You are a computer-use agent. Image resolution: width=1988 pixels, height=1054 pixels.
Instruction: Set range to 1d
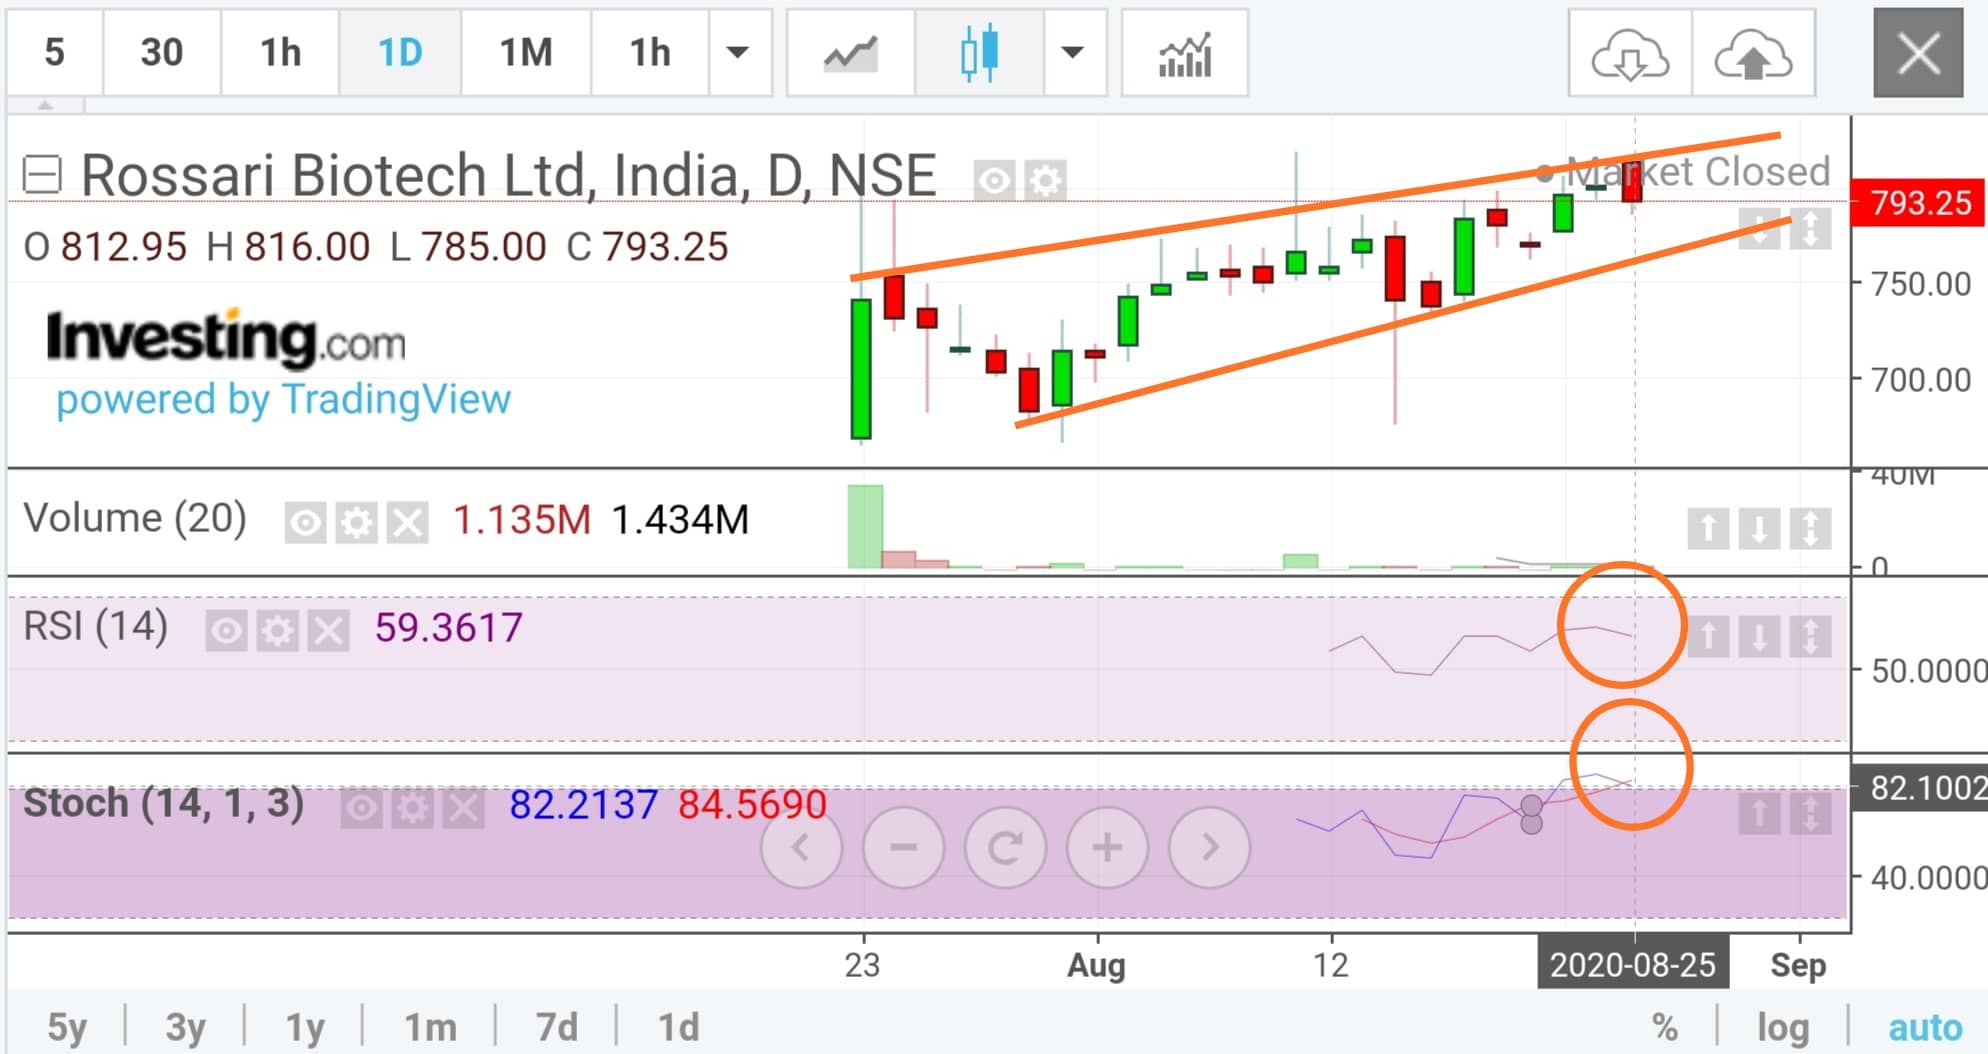tap(678, 1027)
